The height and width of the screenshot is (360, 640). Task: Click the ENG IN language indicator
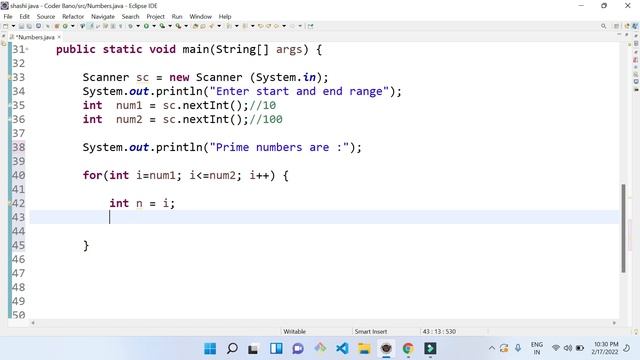[x=537, y=348]
